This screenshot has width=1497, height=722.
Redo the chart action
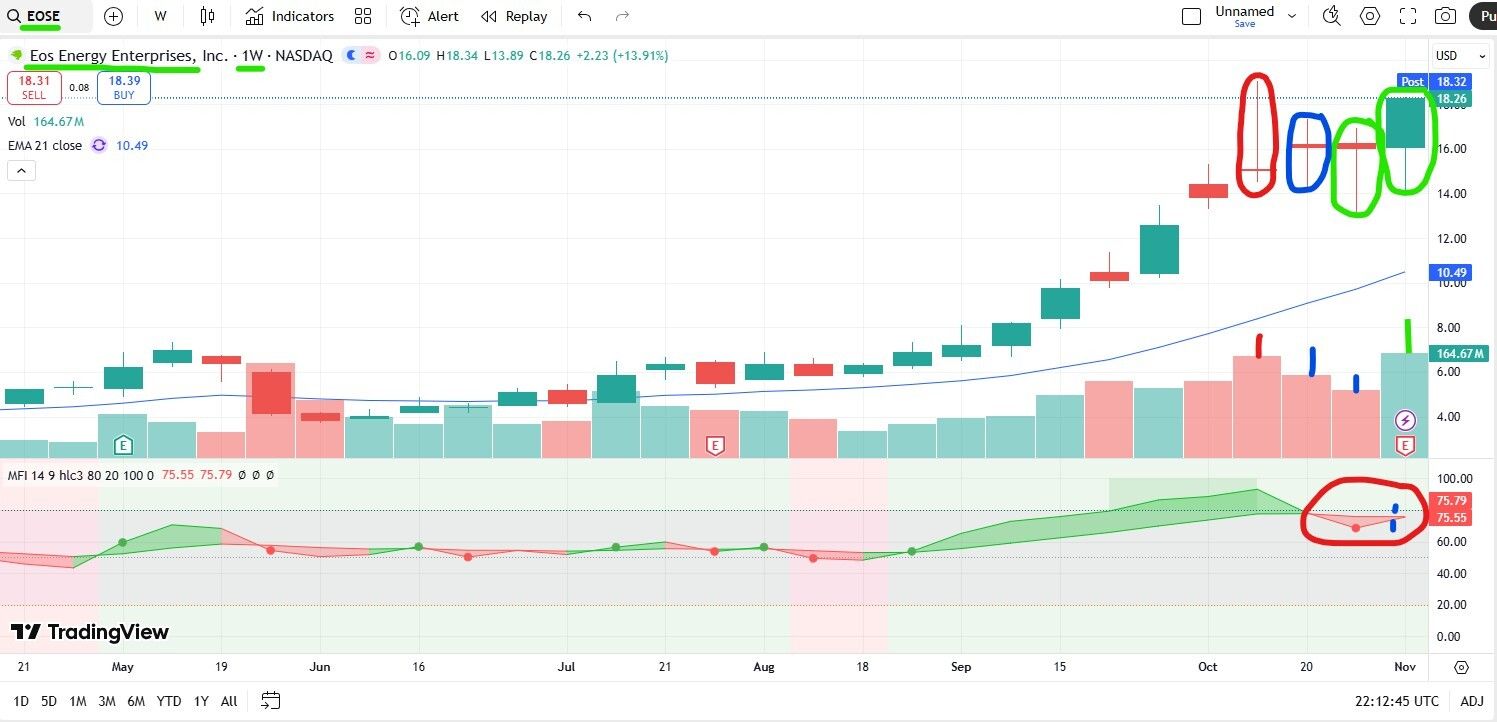tap(622, 16)
